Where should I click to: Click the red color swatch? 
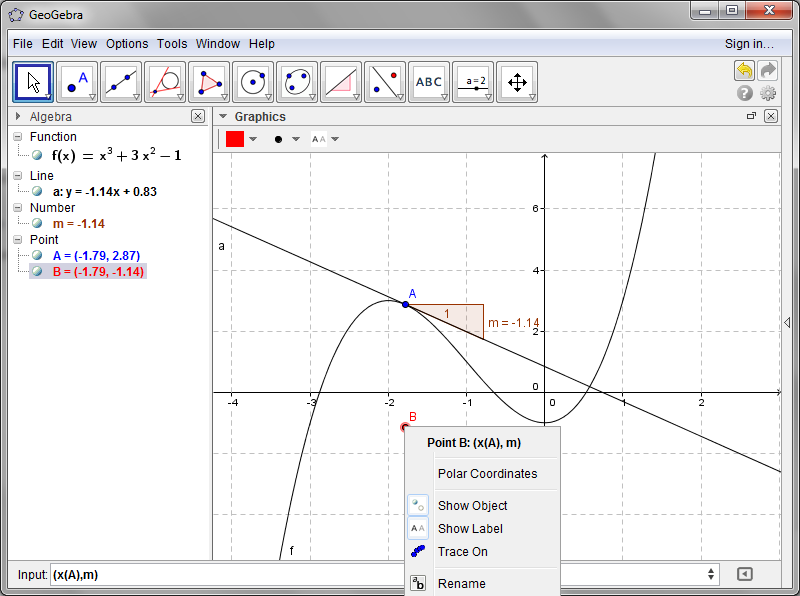click(x=235, y=139)
